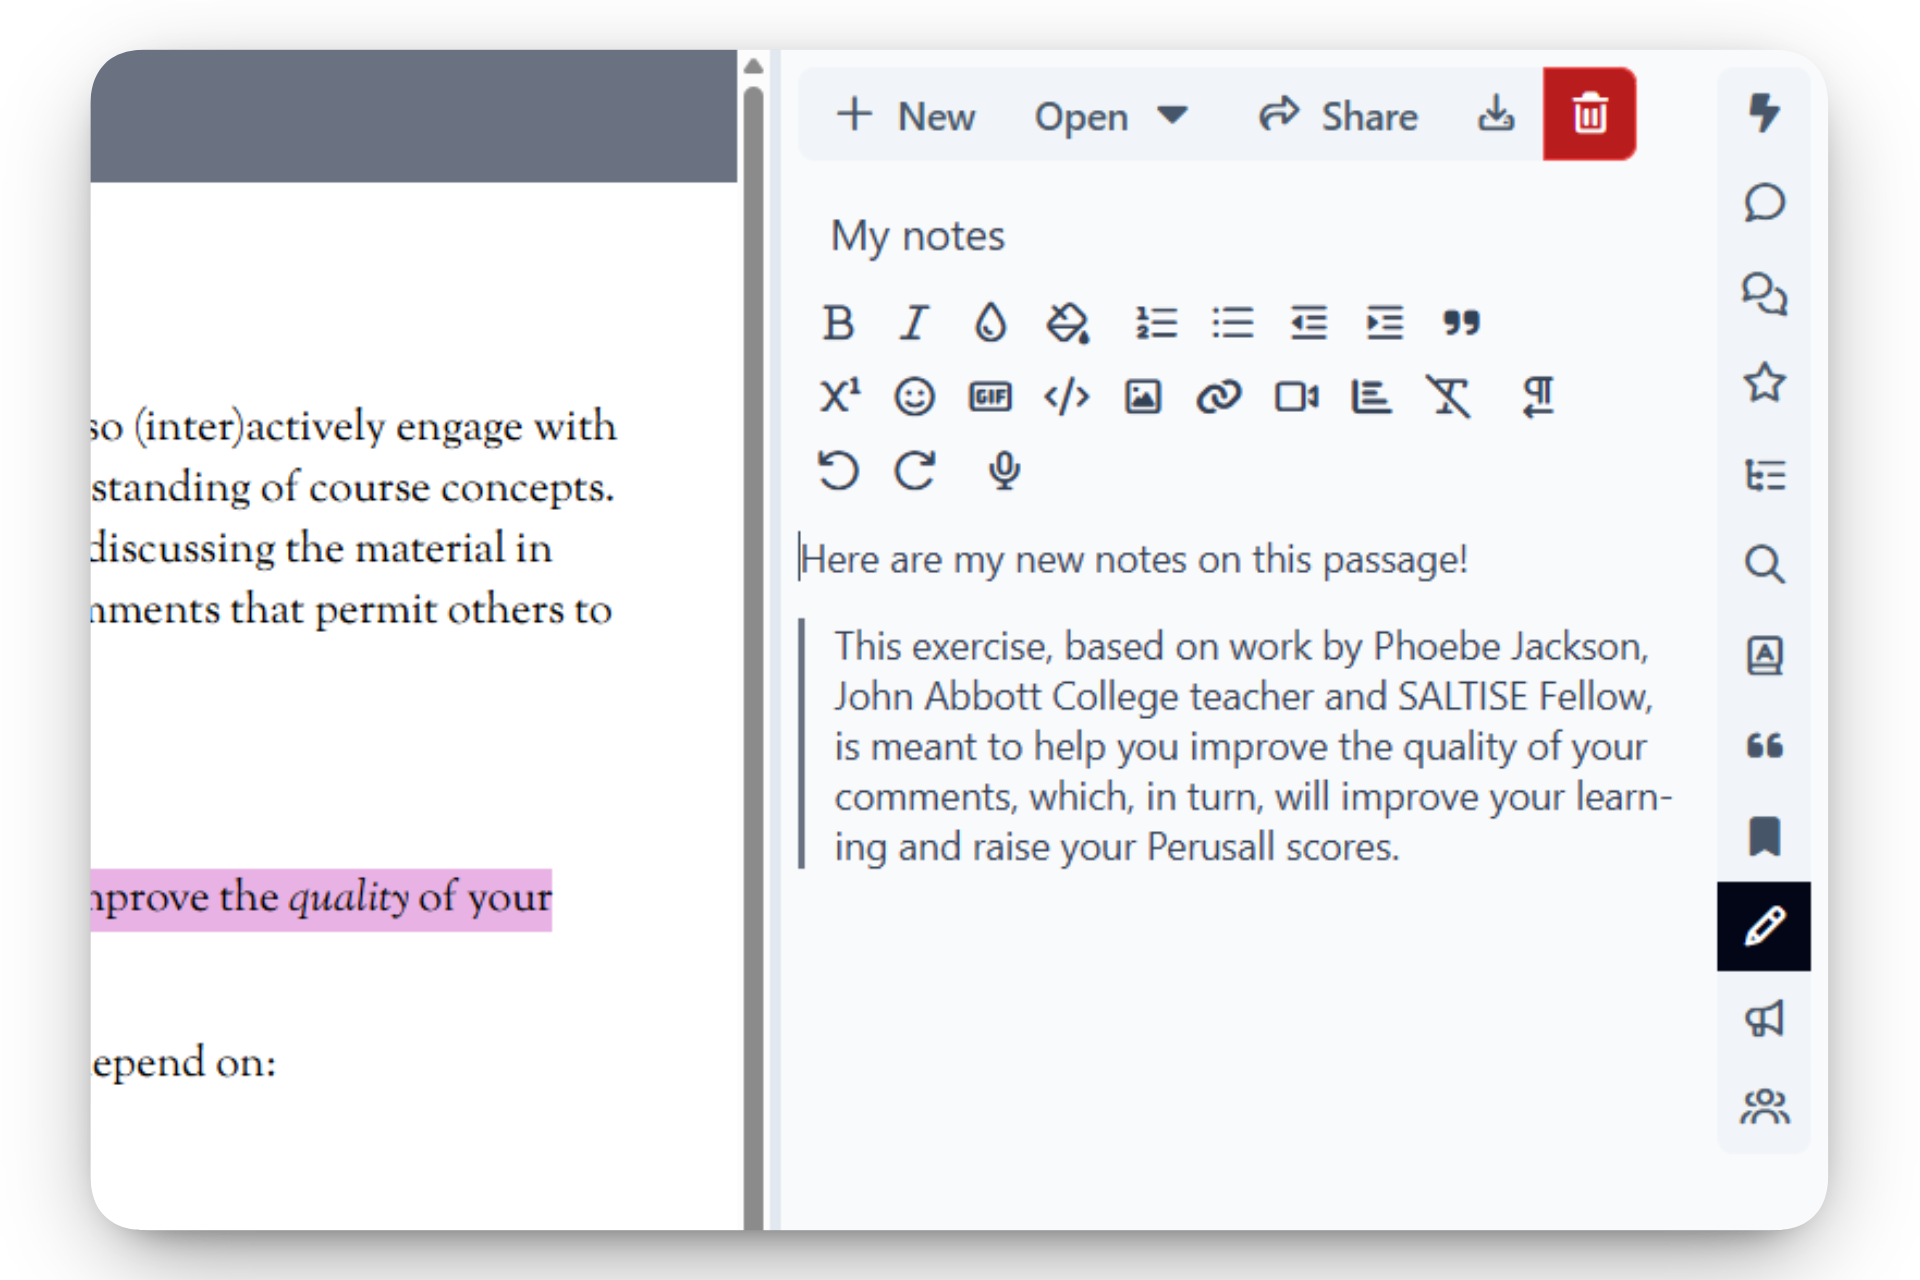Screen dimensions: 1920x1280
Task: Insert a bulleted list
Action: (1232, 323)
